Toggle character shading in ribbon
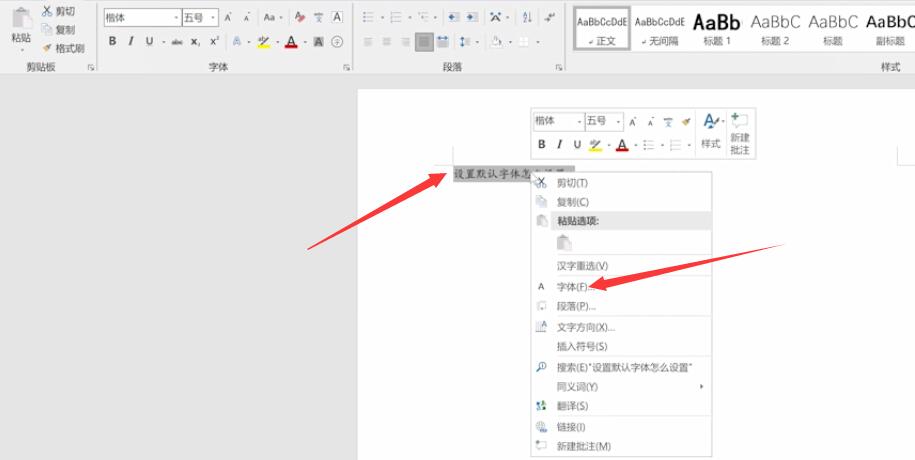Screen dimensions: 915x460 point(319,42)
